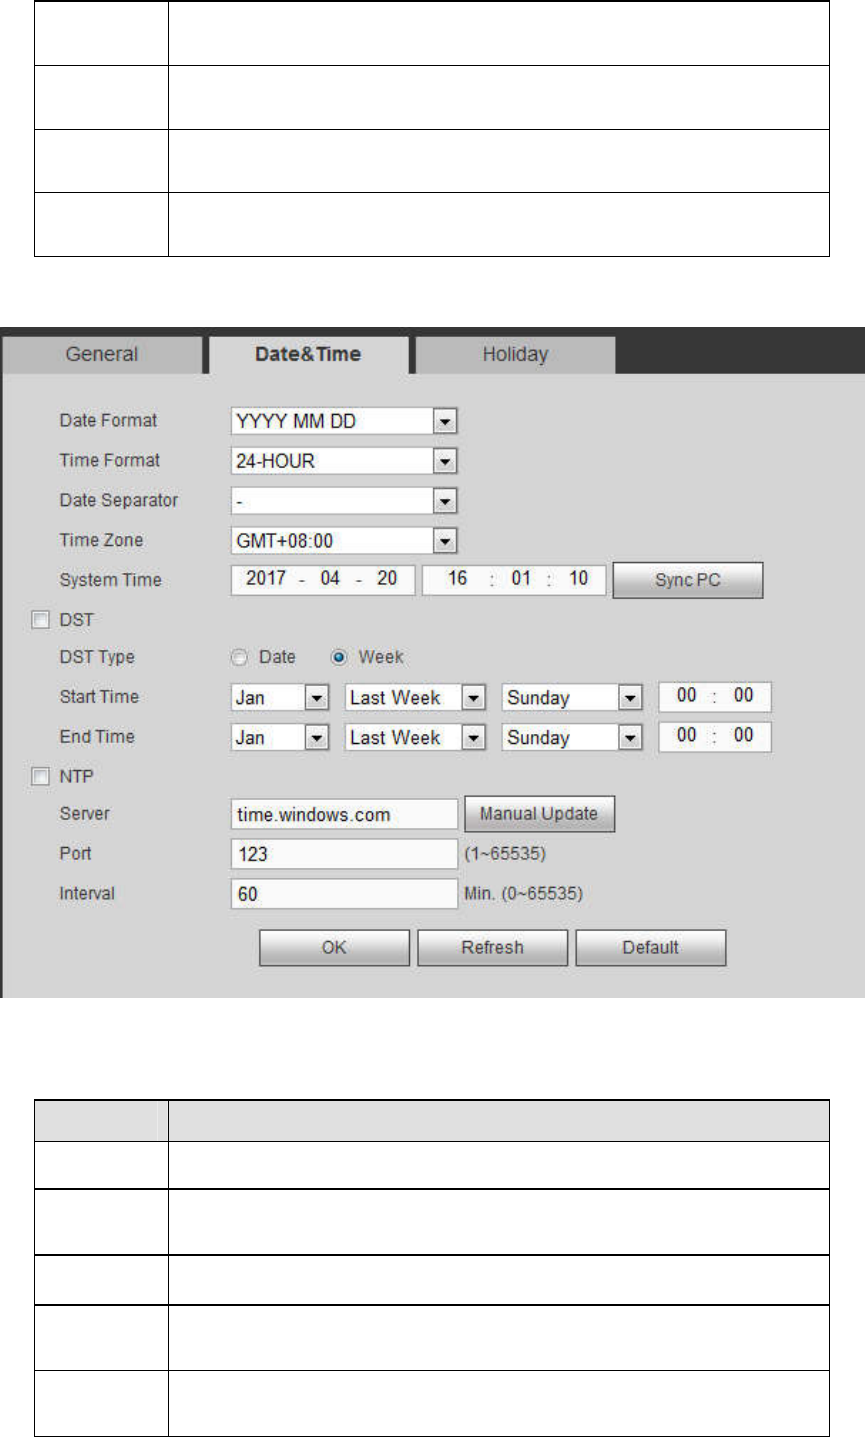The height and width of the screenshot is (1437, 865).
Task: Open the Start Time Last Week dropdown
Action: tap(416, 698)
